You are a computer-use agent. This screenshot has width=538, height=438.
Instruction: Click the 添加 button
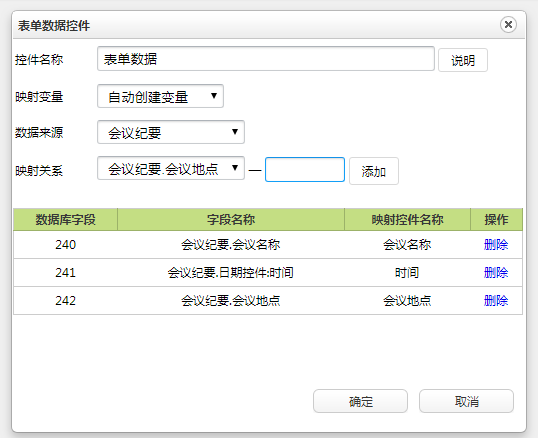[x=374, y=171]
